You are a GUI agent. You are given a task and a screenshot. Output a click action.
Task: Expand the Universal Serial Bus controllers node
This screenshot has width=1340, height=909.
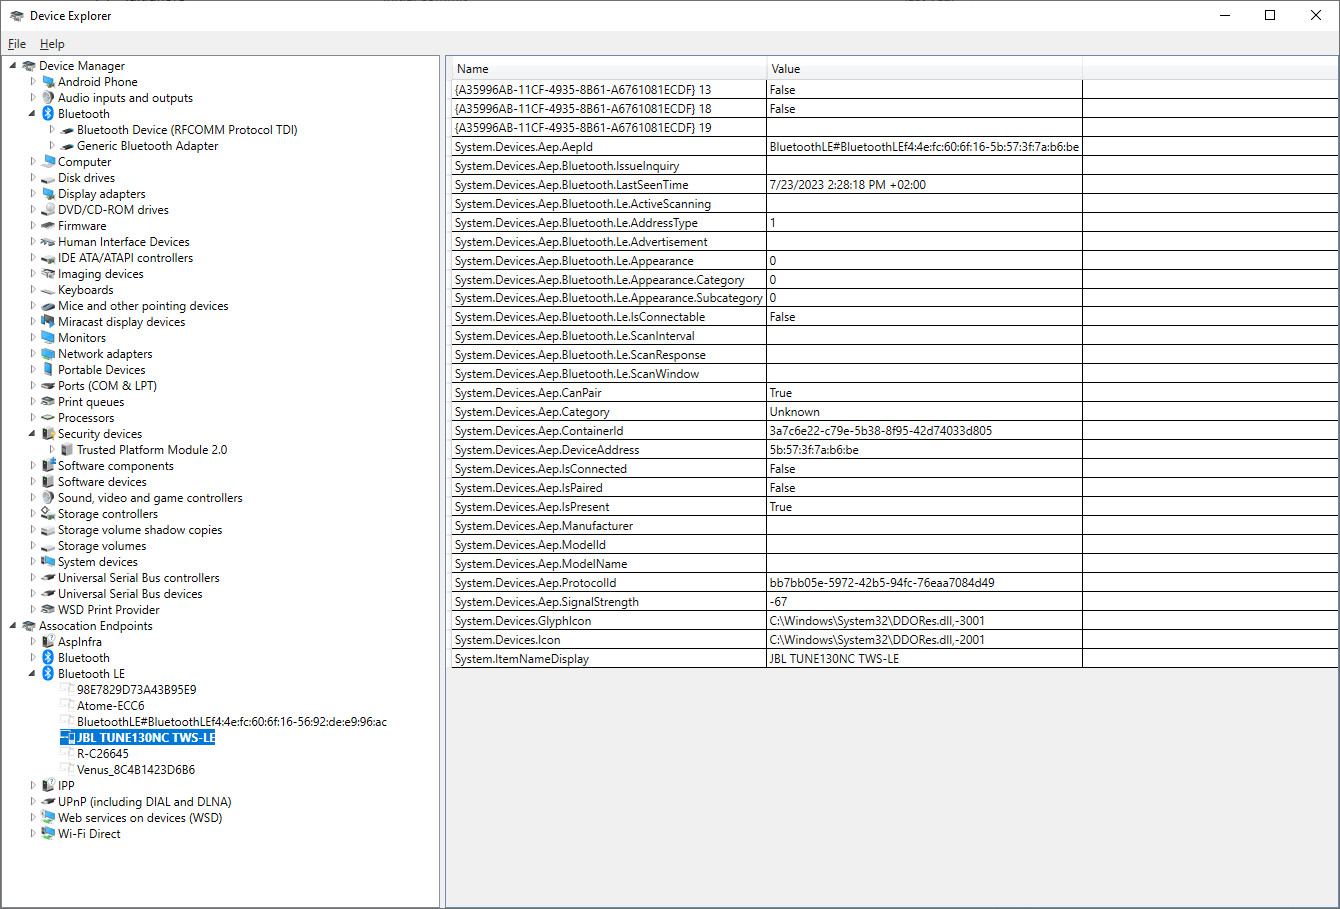(32, 578)
